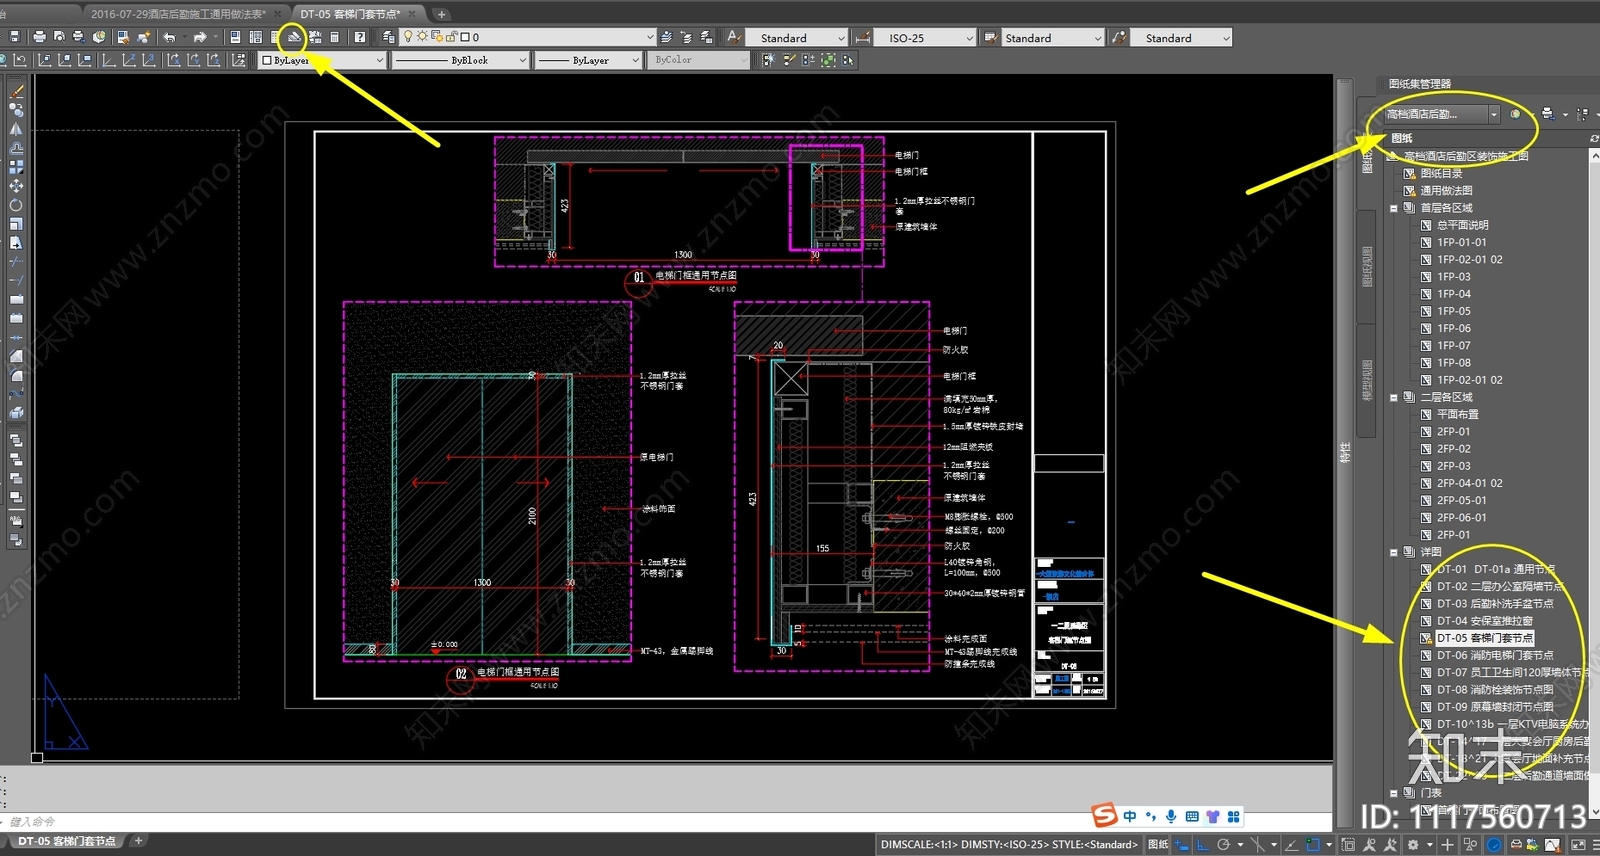Toggle Polar tracking in the status bar
The height and width of the screenshot is (856, 1600).
point(1223,845)
